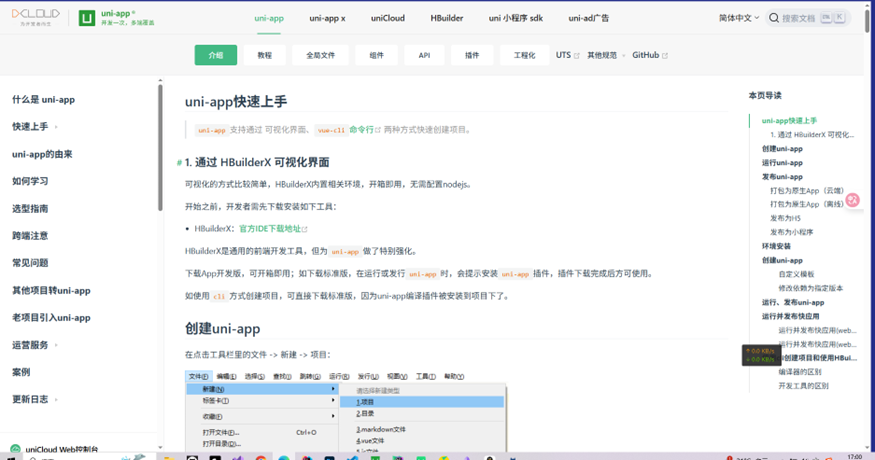Jump to 发布为小程序 in outline

791,232
